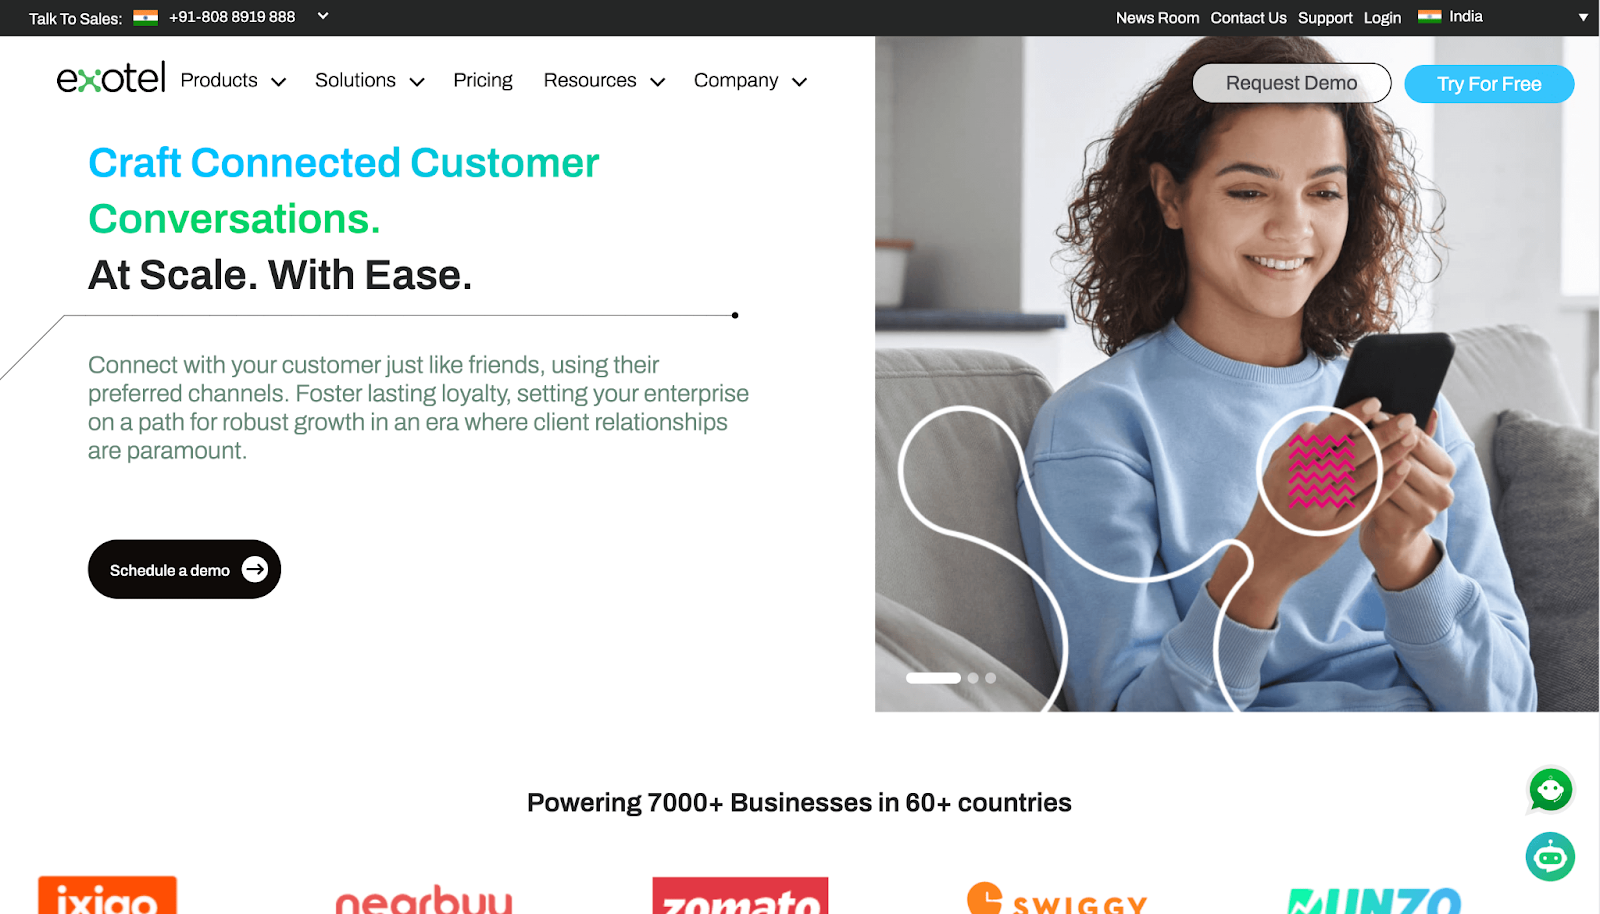This screenshot has width=1600, height=914.
Task: Open the Solutions menu
Action: (x=369, y=80)
